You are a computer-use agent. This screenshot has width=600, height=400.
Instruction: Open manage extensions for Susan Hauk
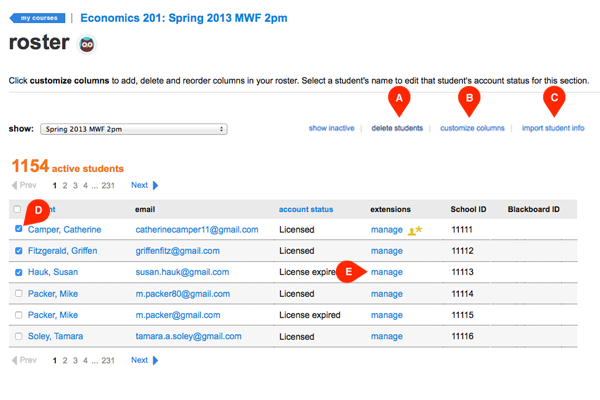click(x=387, y=272)
